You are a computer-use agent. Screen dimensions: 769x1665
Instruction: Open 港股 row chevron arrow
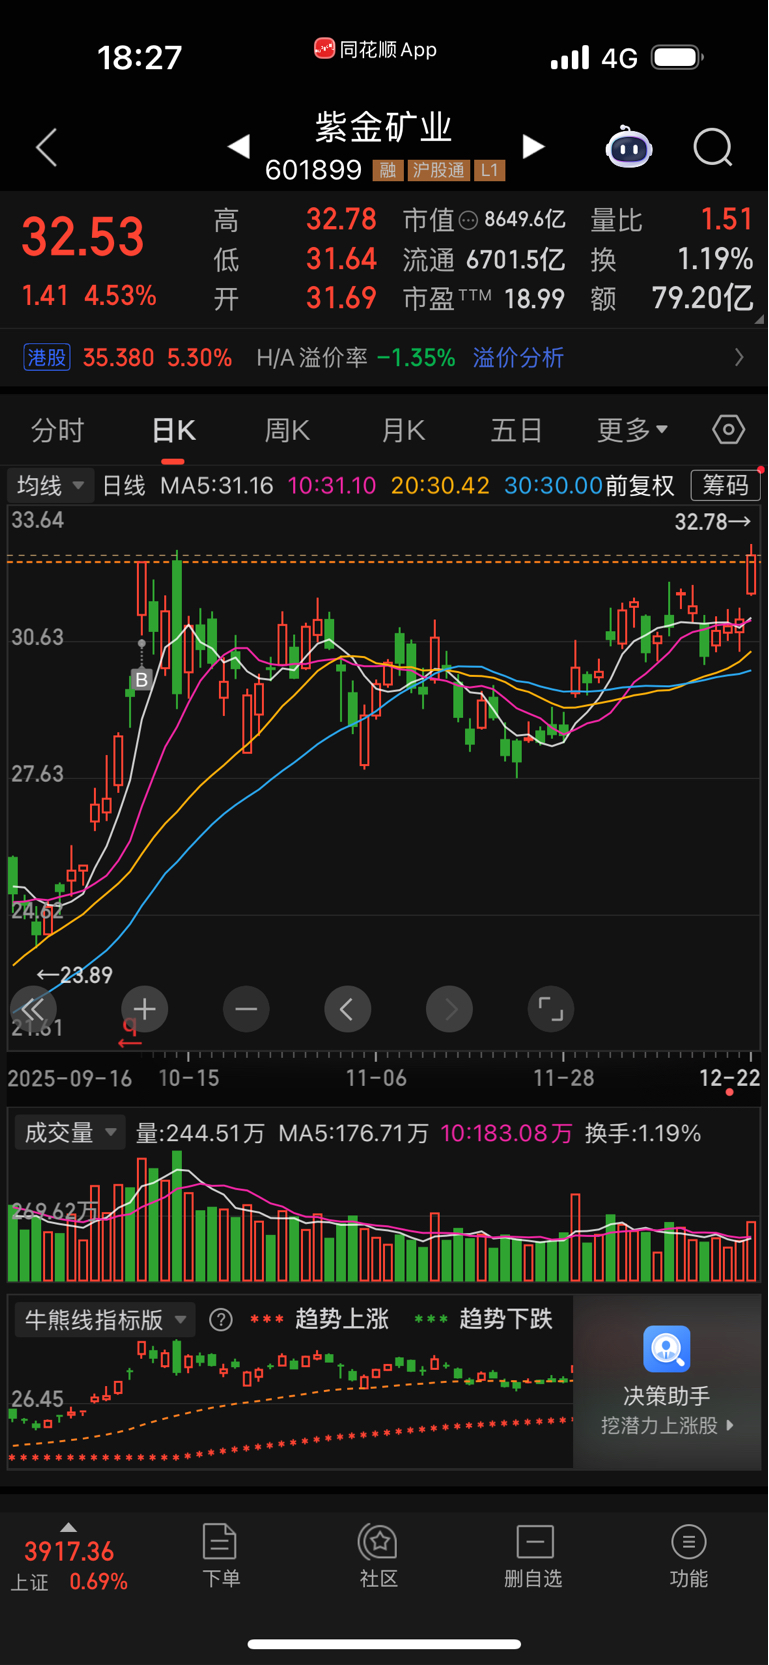coord(739,357)
